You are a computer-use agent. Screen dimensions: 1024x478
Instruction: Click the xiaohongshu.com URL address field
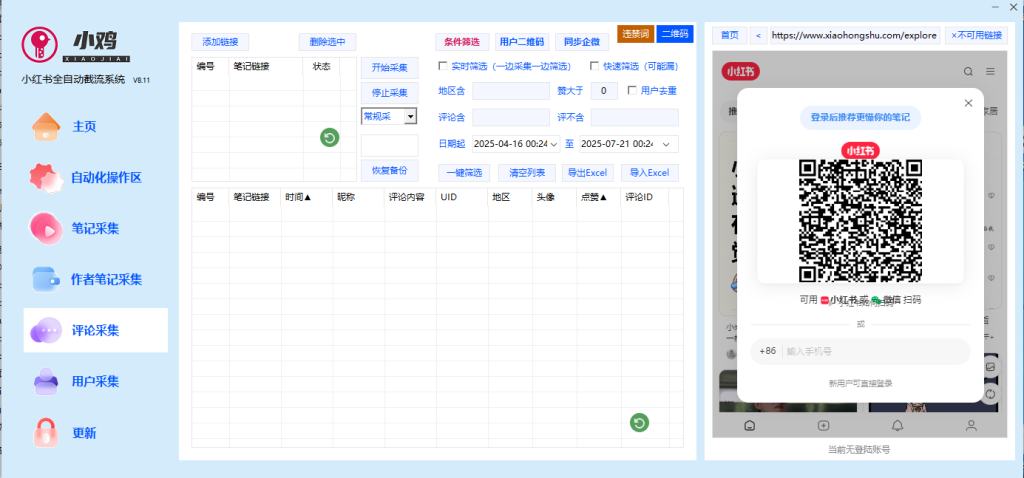tap(855, 35)
